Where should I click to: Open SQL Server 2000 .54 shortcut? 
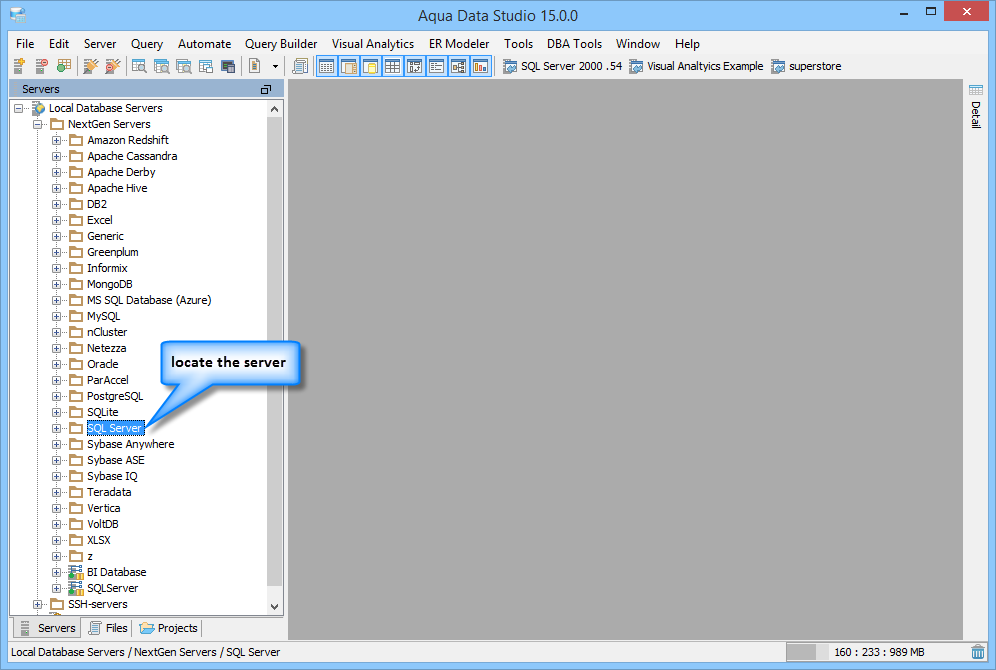coord(562,66)
